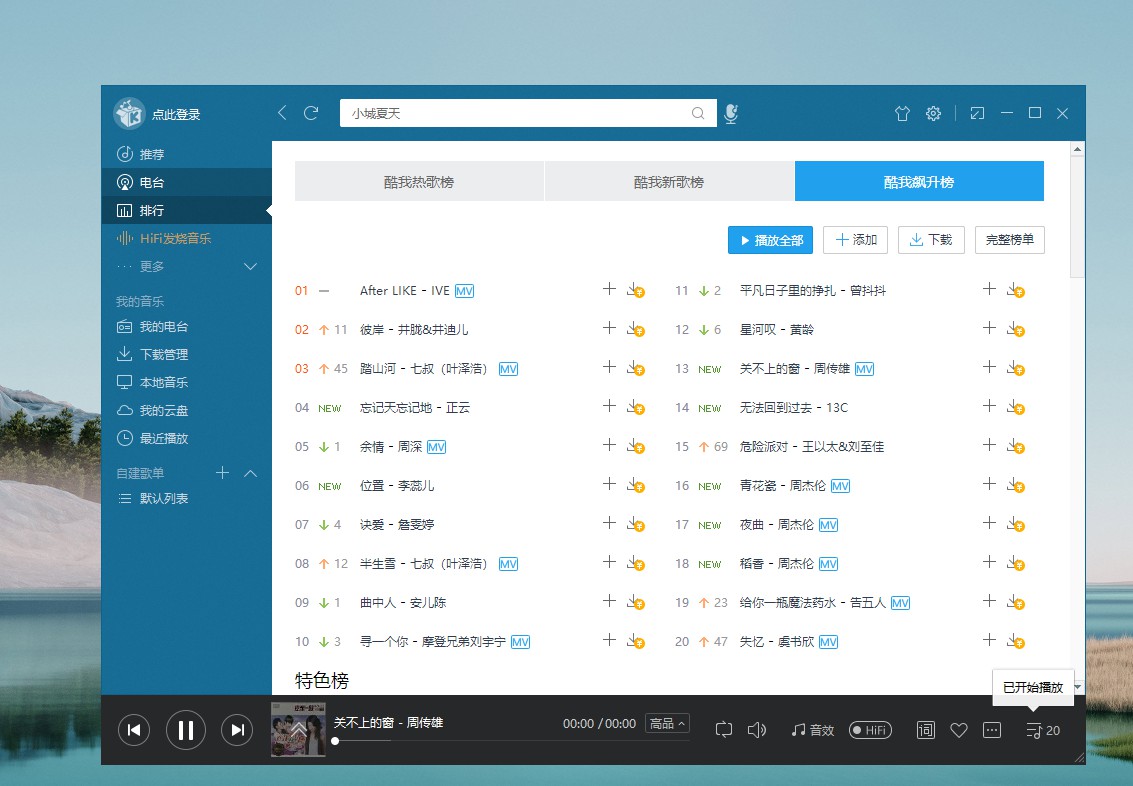Add 青花瓷 - 周杰伦 to playlist

pos(989,484)
